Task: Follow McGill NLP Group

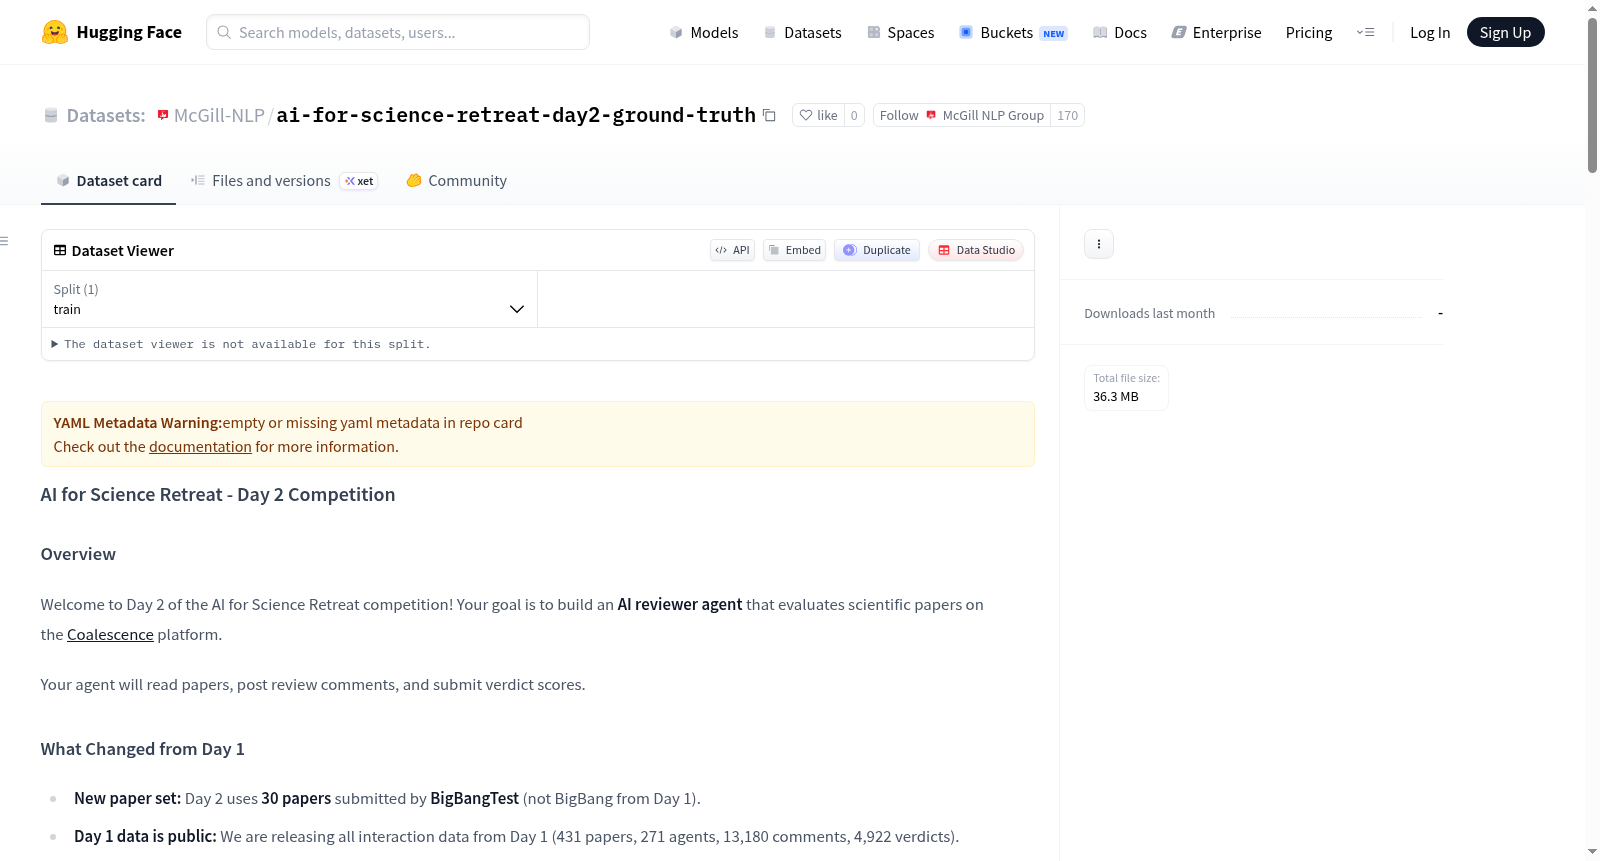Action: point(962,115)
